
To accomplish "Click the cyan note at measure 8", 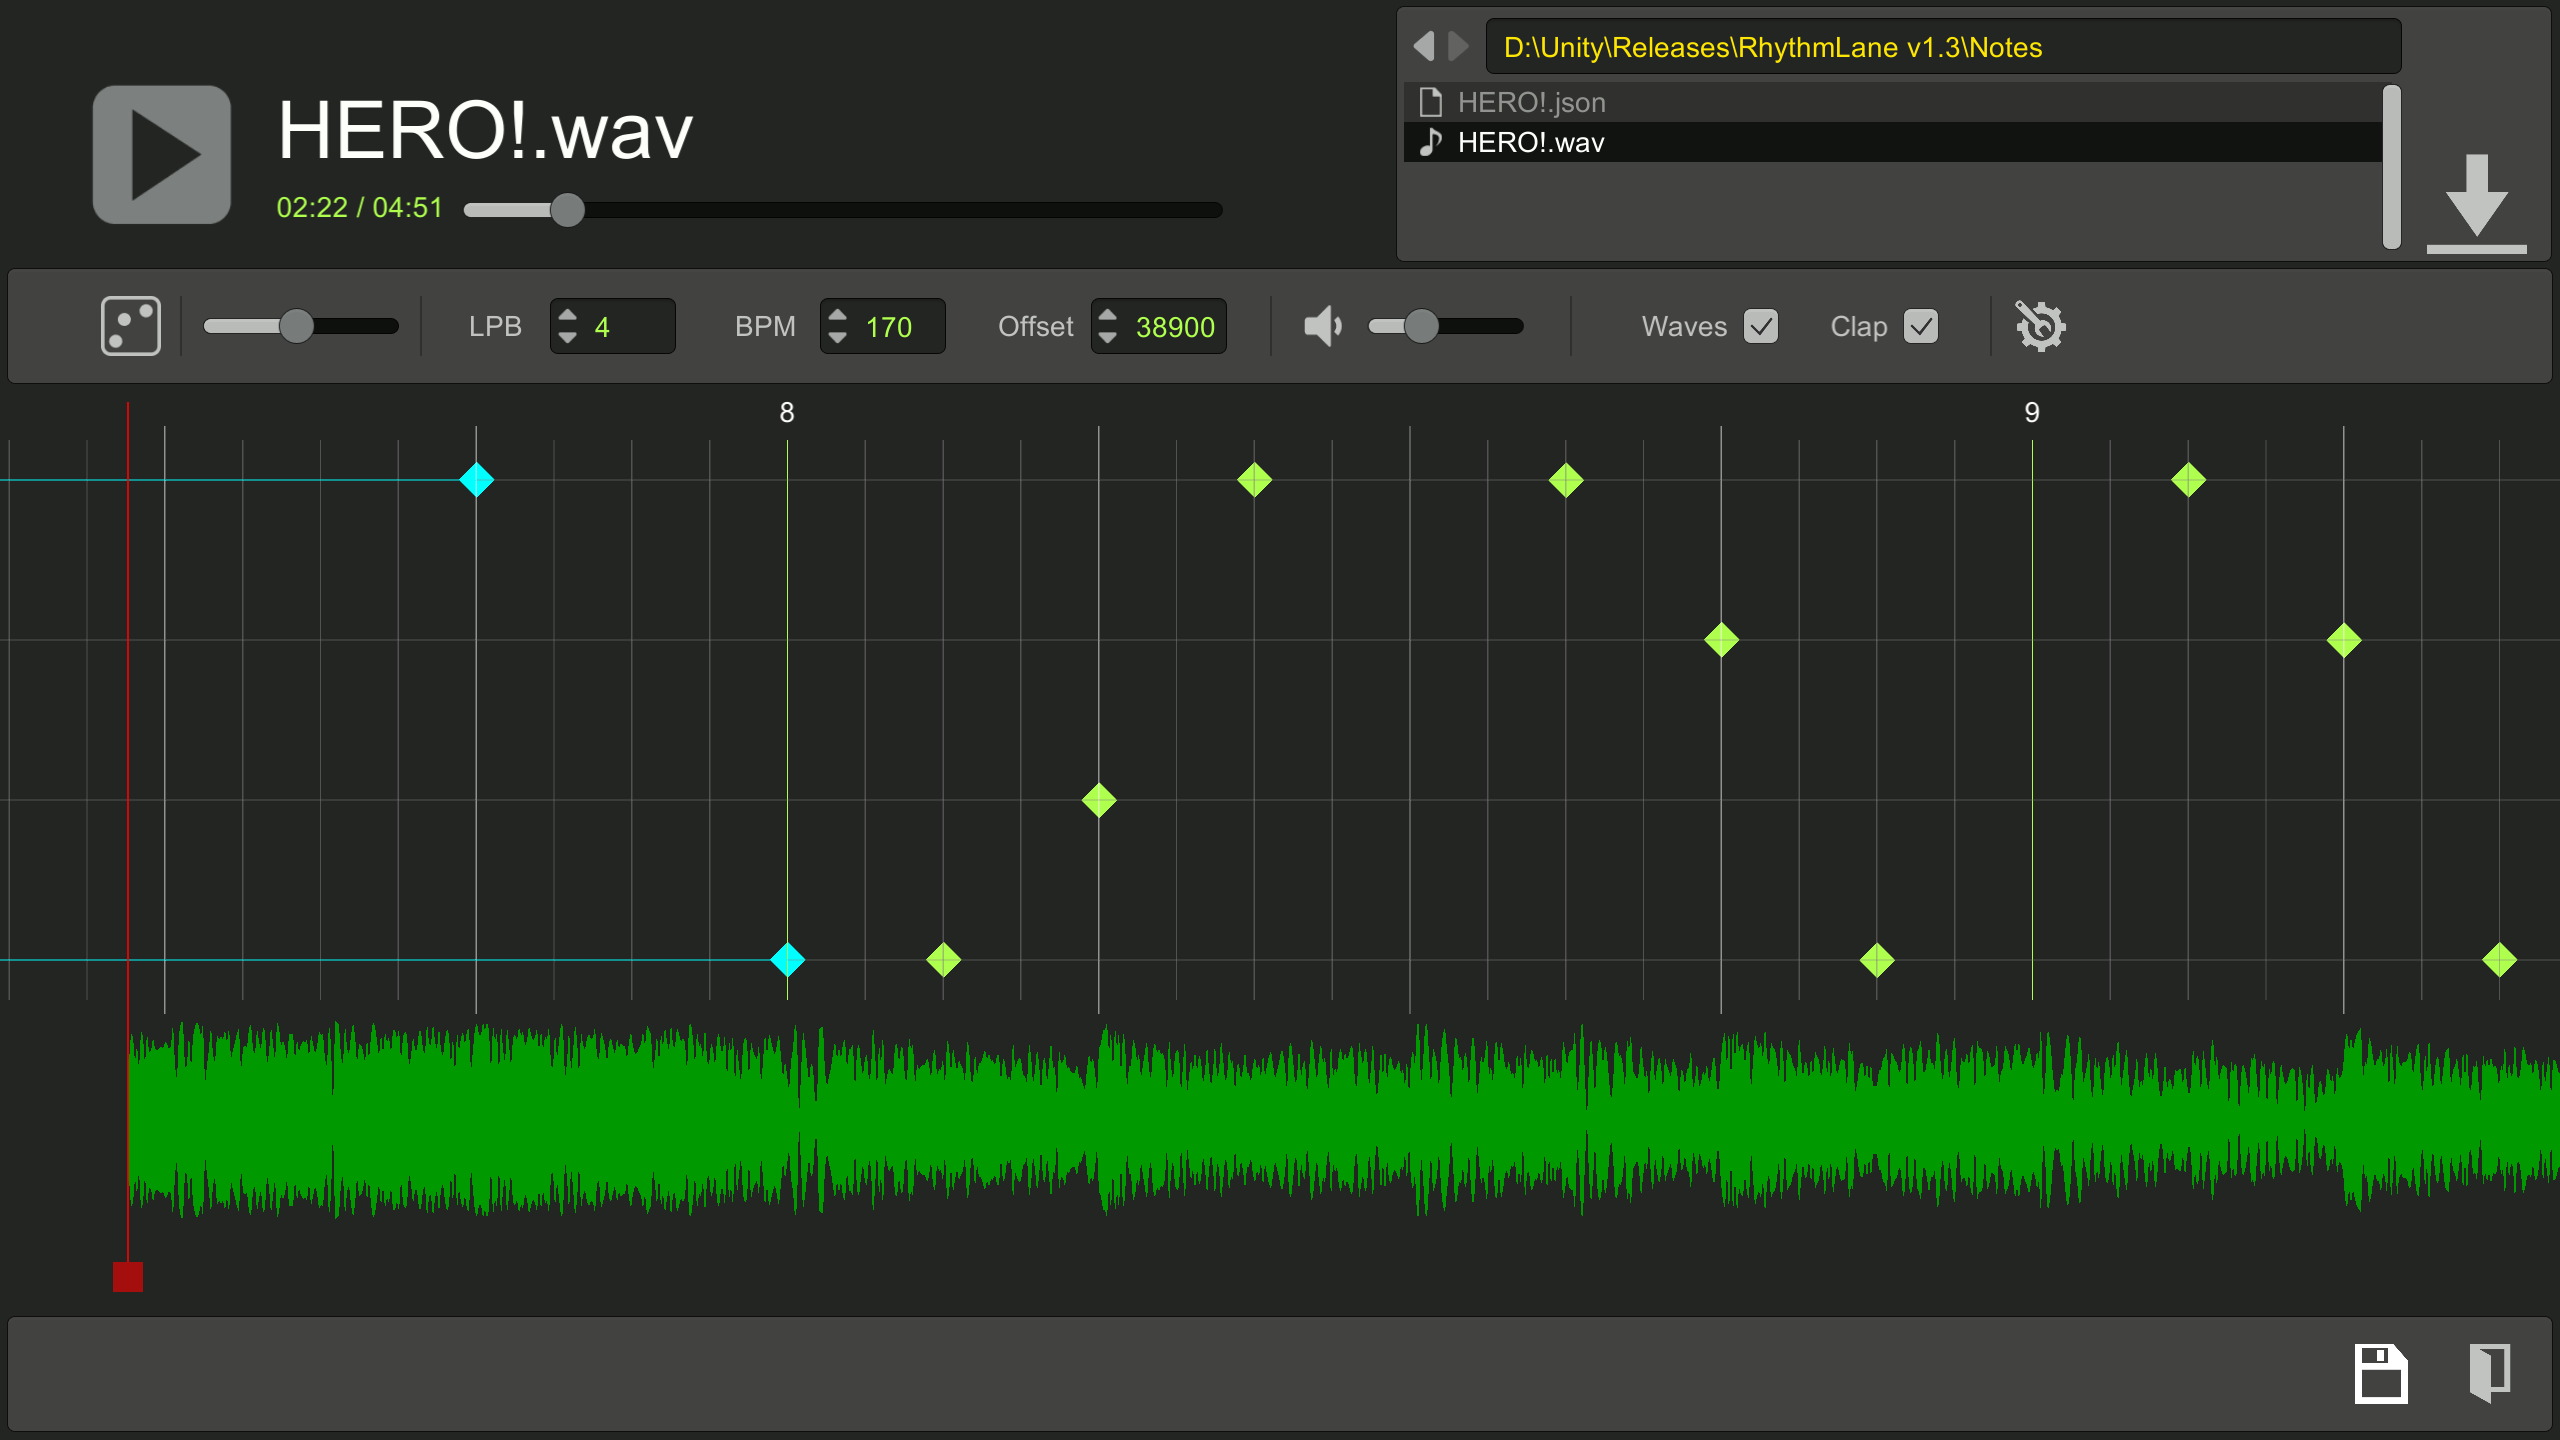I will [787, 960].
